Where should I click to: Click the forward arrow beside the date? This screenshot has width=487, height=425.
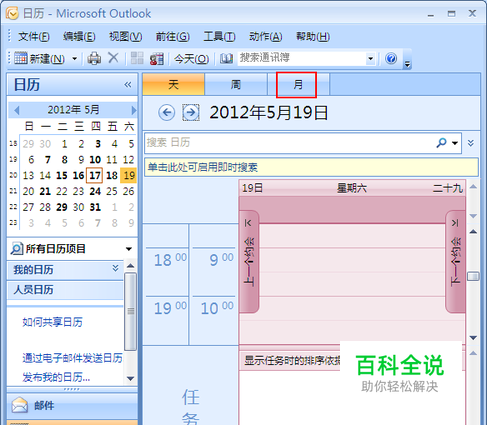(191, 113)
